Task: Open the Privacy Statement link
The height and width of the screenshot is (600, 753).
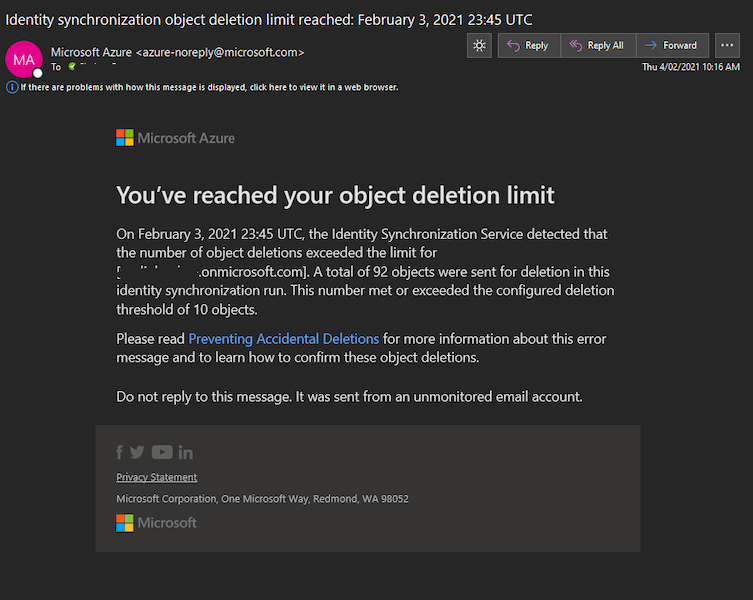Action: pos(157,477)
